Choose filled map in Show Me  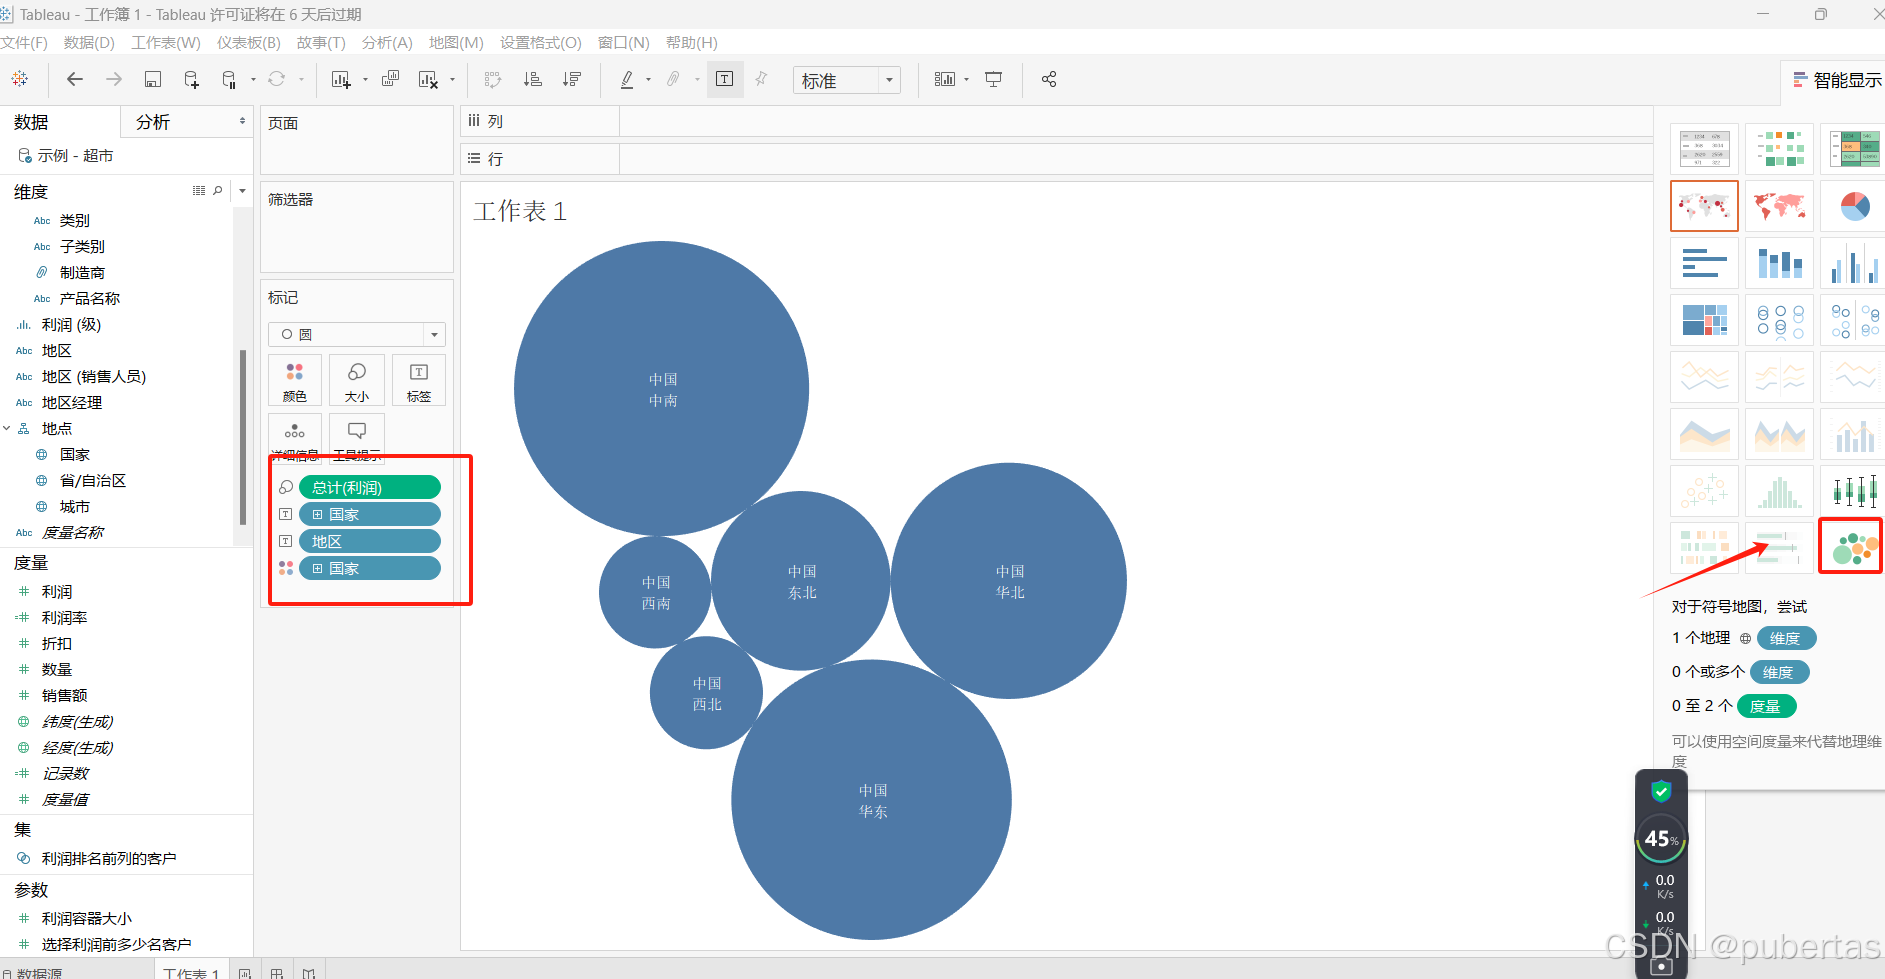coord(1779,206)
